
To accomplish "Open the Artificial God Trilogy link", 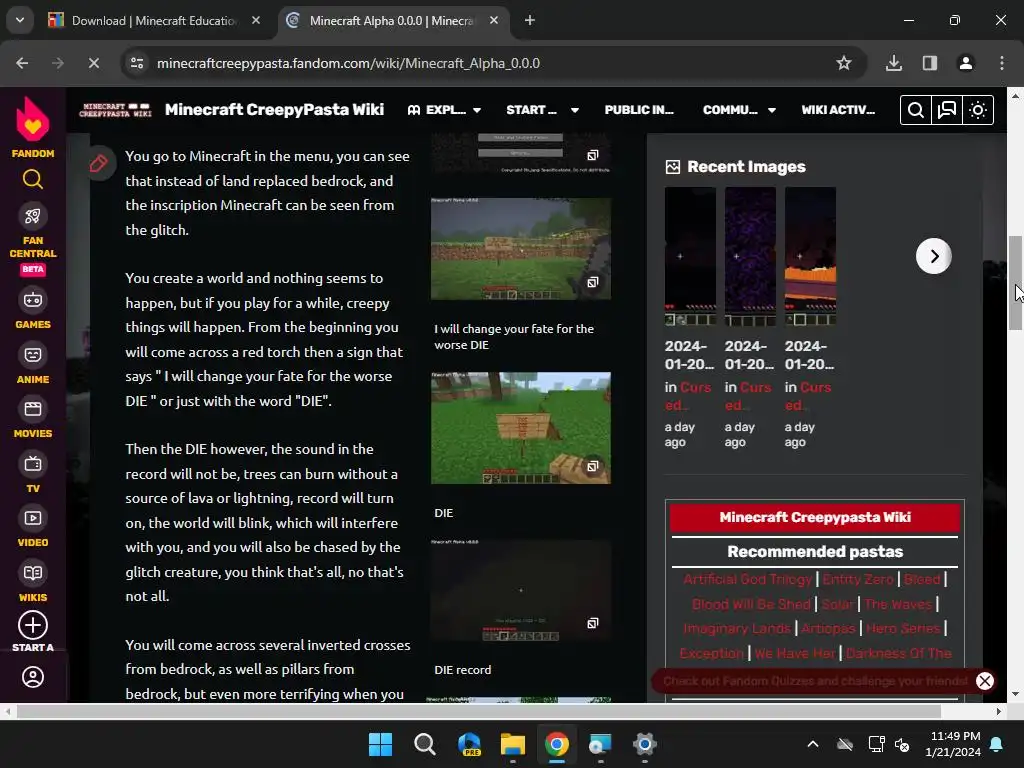I will (x=747, y=579).
